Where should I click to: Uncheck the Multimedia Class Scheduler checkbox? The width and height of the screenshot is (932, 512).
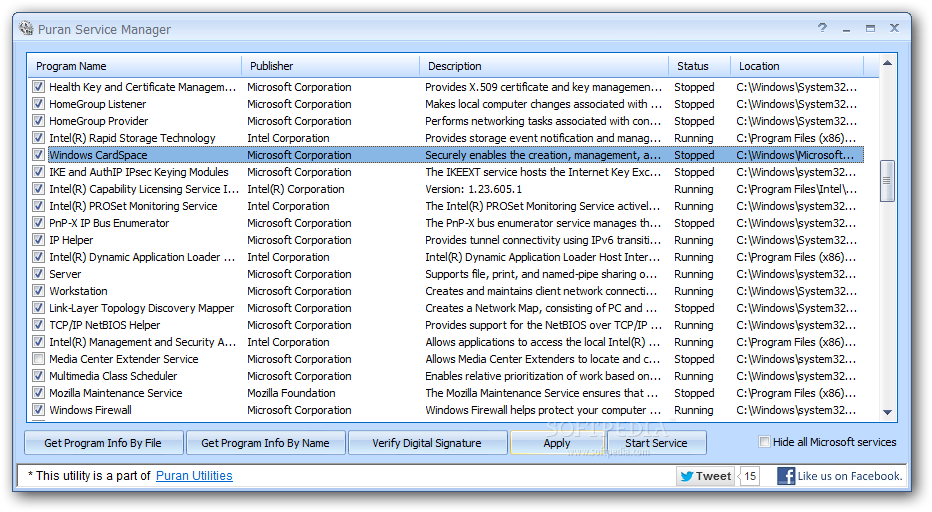pos(39,376)
